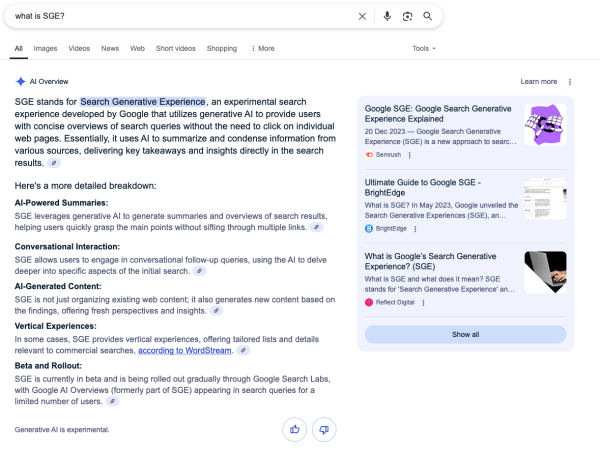Click the highlighted Search Generative Experience text

pos(143,102)
